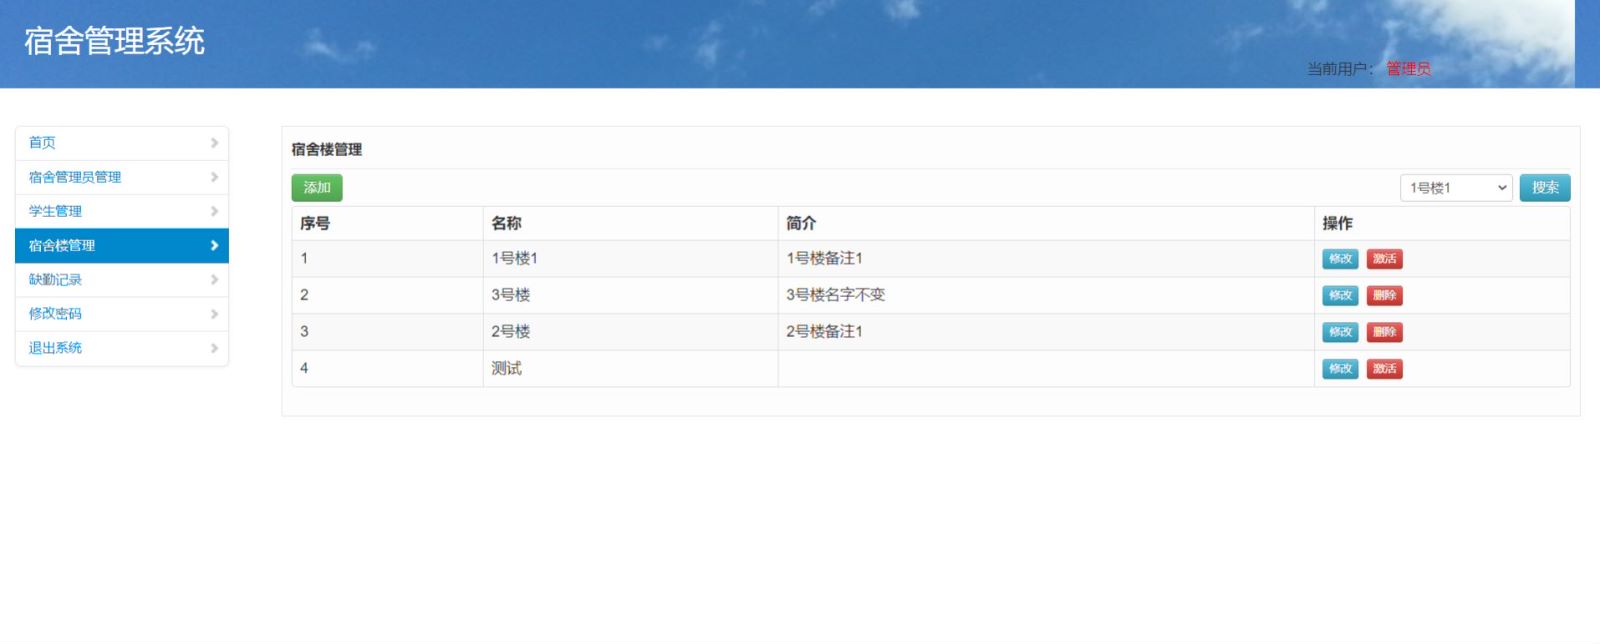Click the 管理员 current user link
Viewport: 1600px width, 644px height.
point(1408,69)
